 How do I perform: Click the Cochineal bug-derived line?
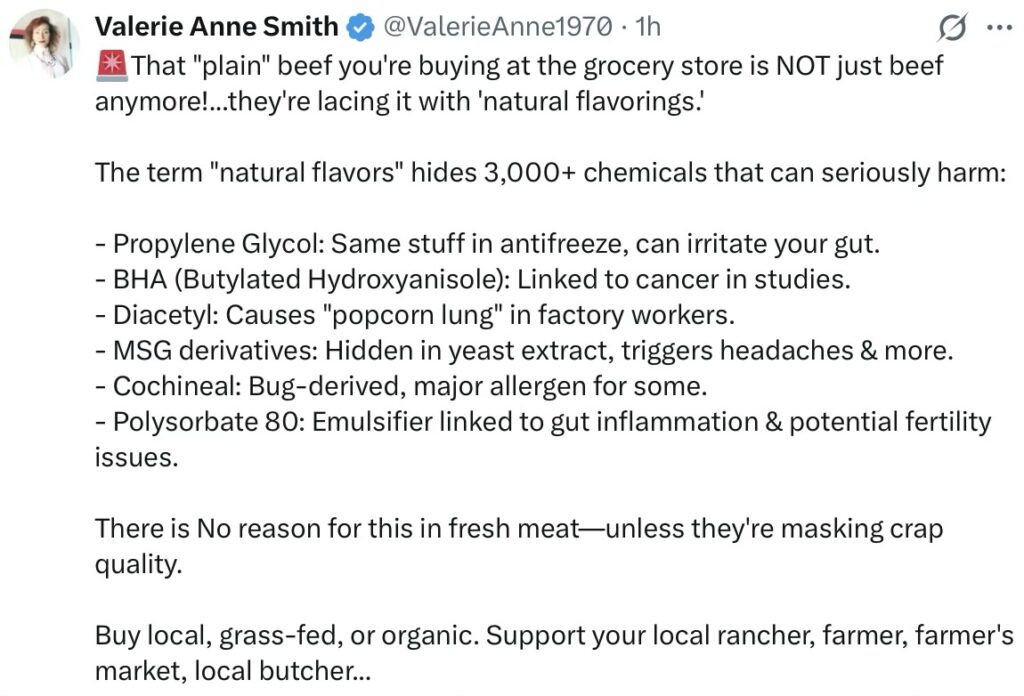[400, 385]
